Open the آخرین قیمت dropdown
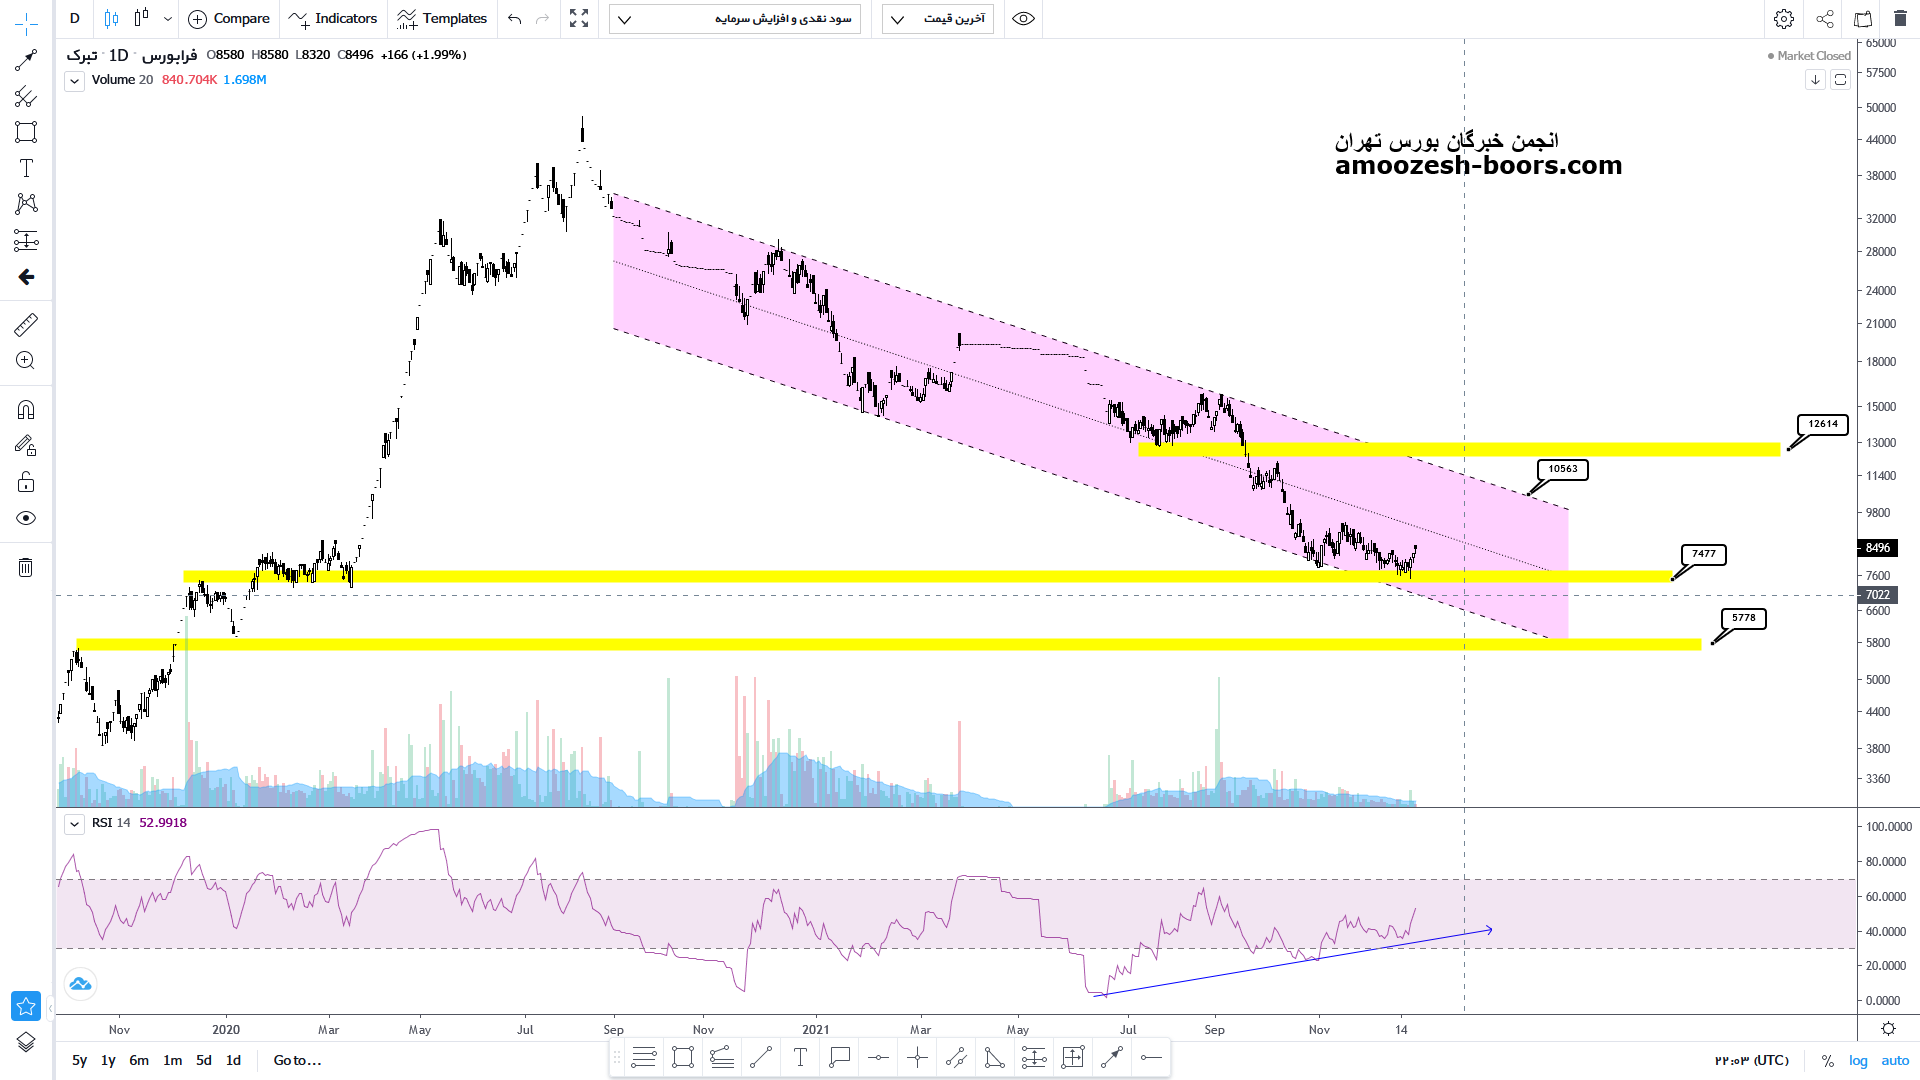This screenshot has height=1080, width=1920. click(938, 19)
